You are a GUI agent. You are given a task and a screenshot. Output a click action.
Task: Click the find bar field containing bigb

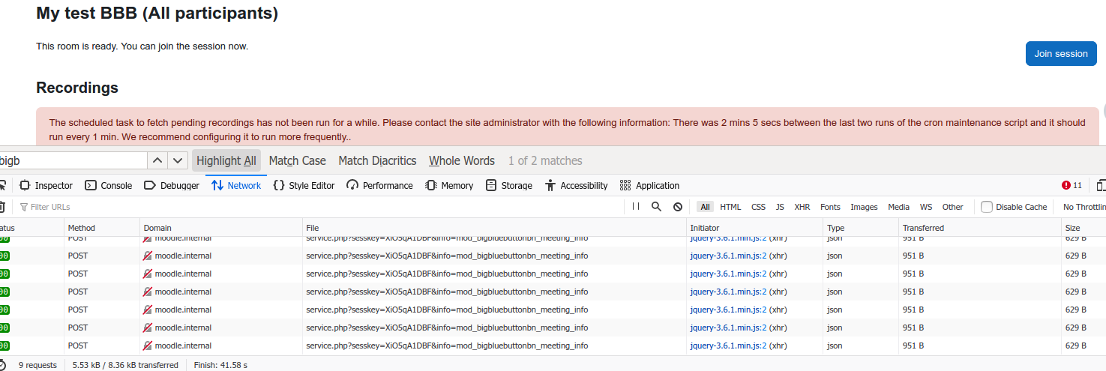[73, 161]
